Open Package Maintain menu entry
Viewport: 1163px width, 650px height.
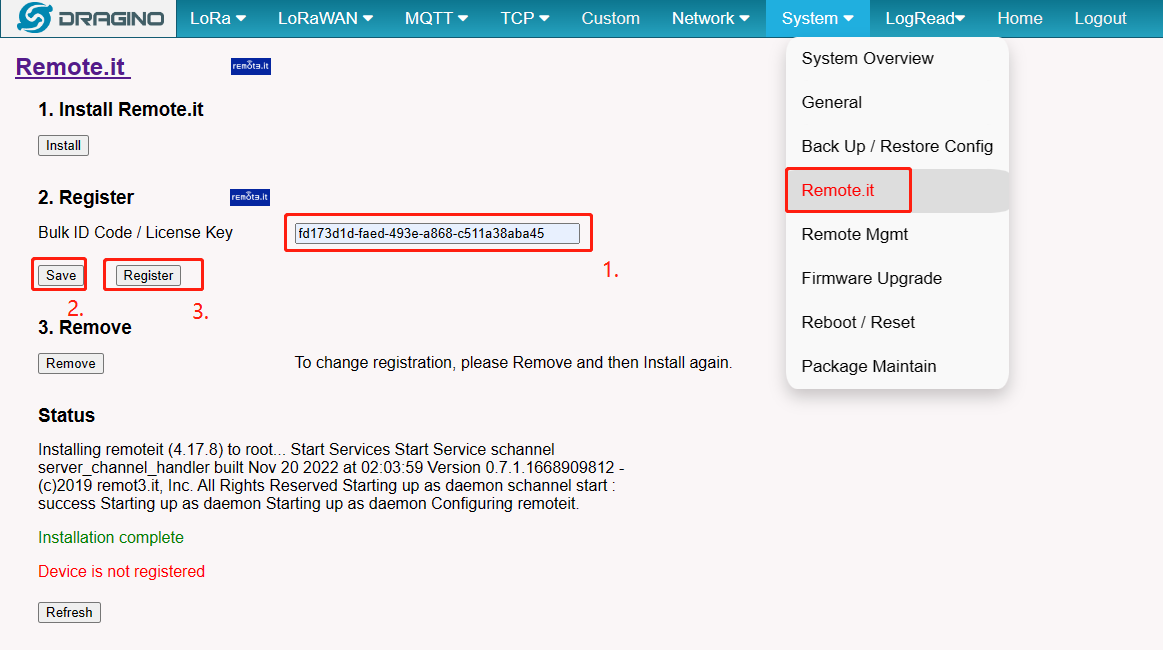897,366
